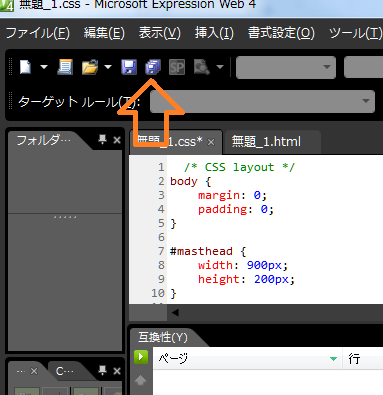The image size is (383, 395).
Task: Expand the Open folder dropdown arrow
Action: (108, 67)
